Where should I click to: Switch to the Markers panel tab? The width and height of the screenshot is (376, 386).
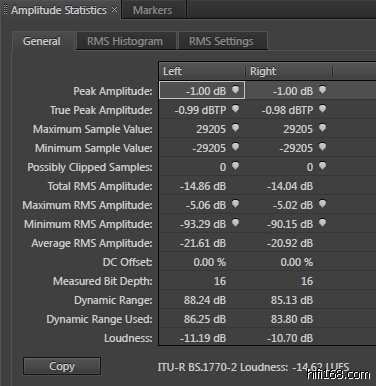click(153, 10)
